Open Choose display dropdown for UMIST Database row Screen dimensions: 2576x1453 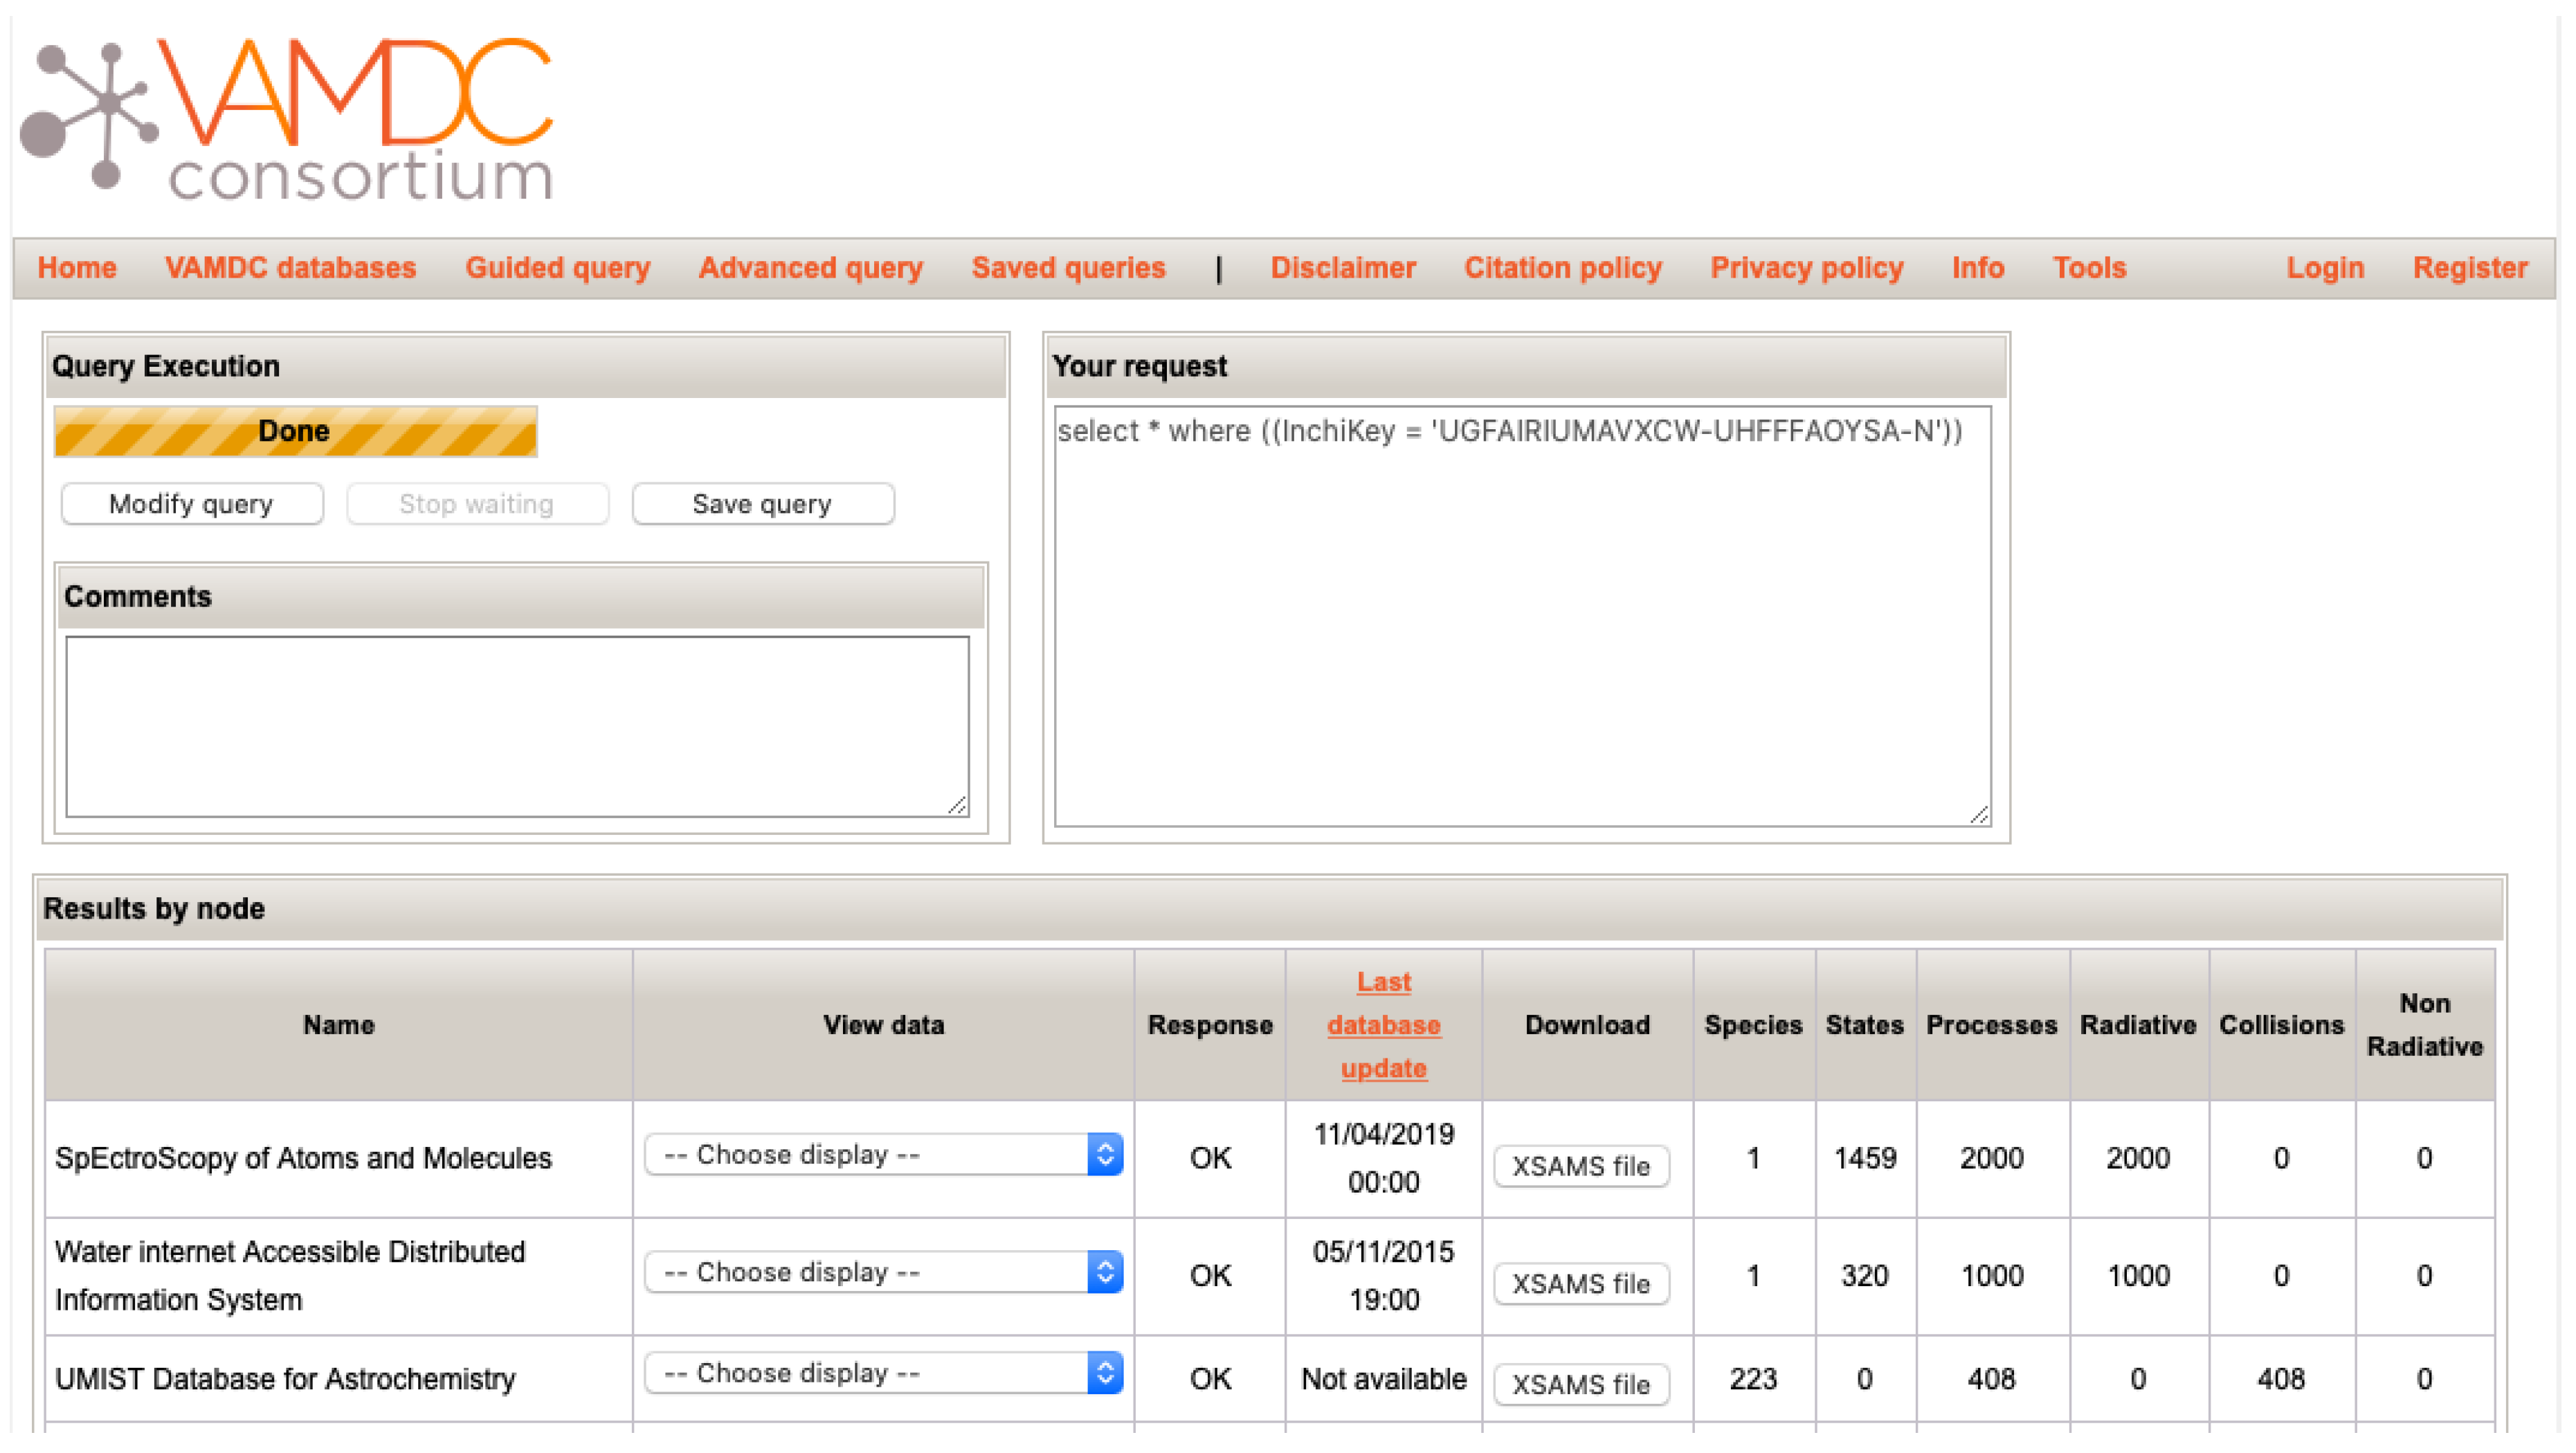[x=883, y=1373]
